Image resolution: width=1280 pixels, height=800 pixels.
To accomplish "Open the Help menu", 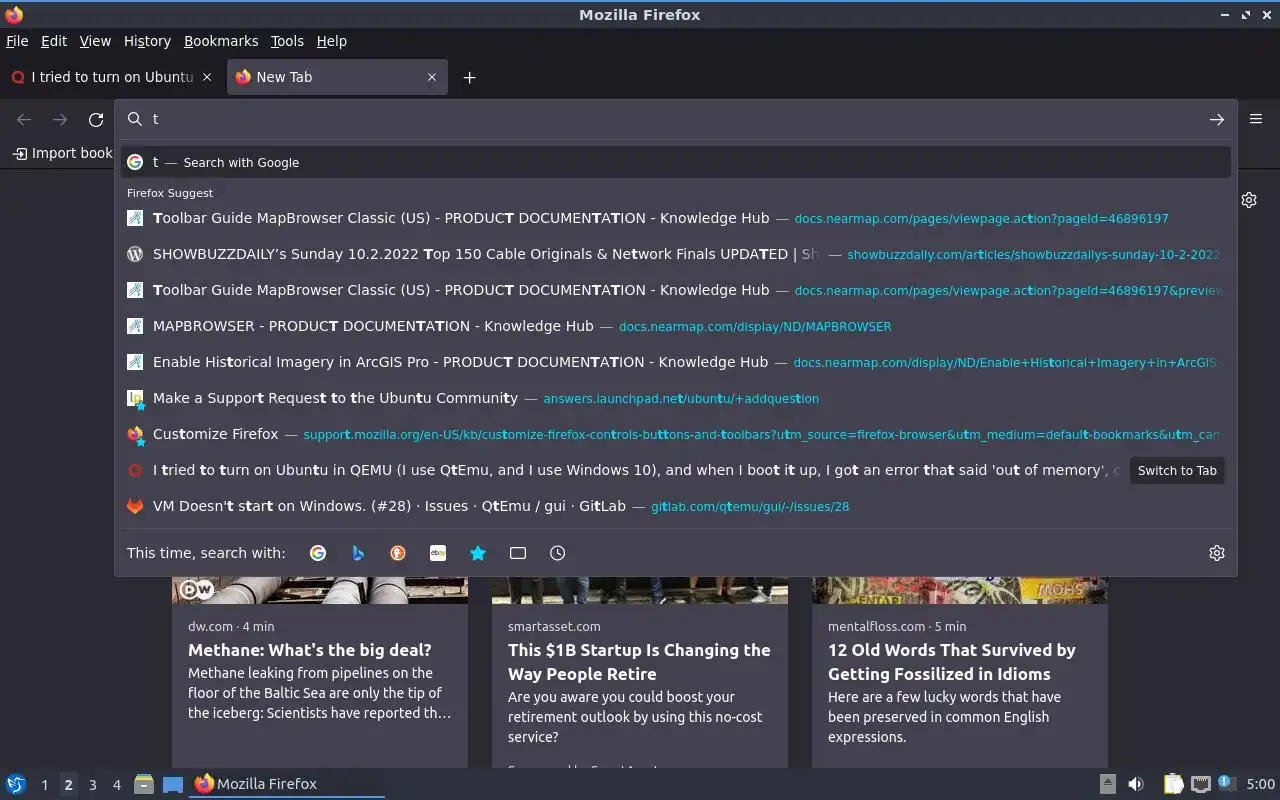I will [x=331, y=41].
